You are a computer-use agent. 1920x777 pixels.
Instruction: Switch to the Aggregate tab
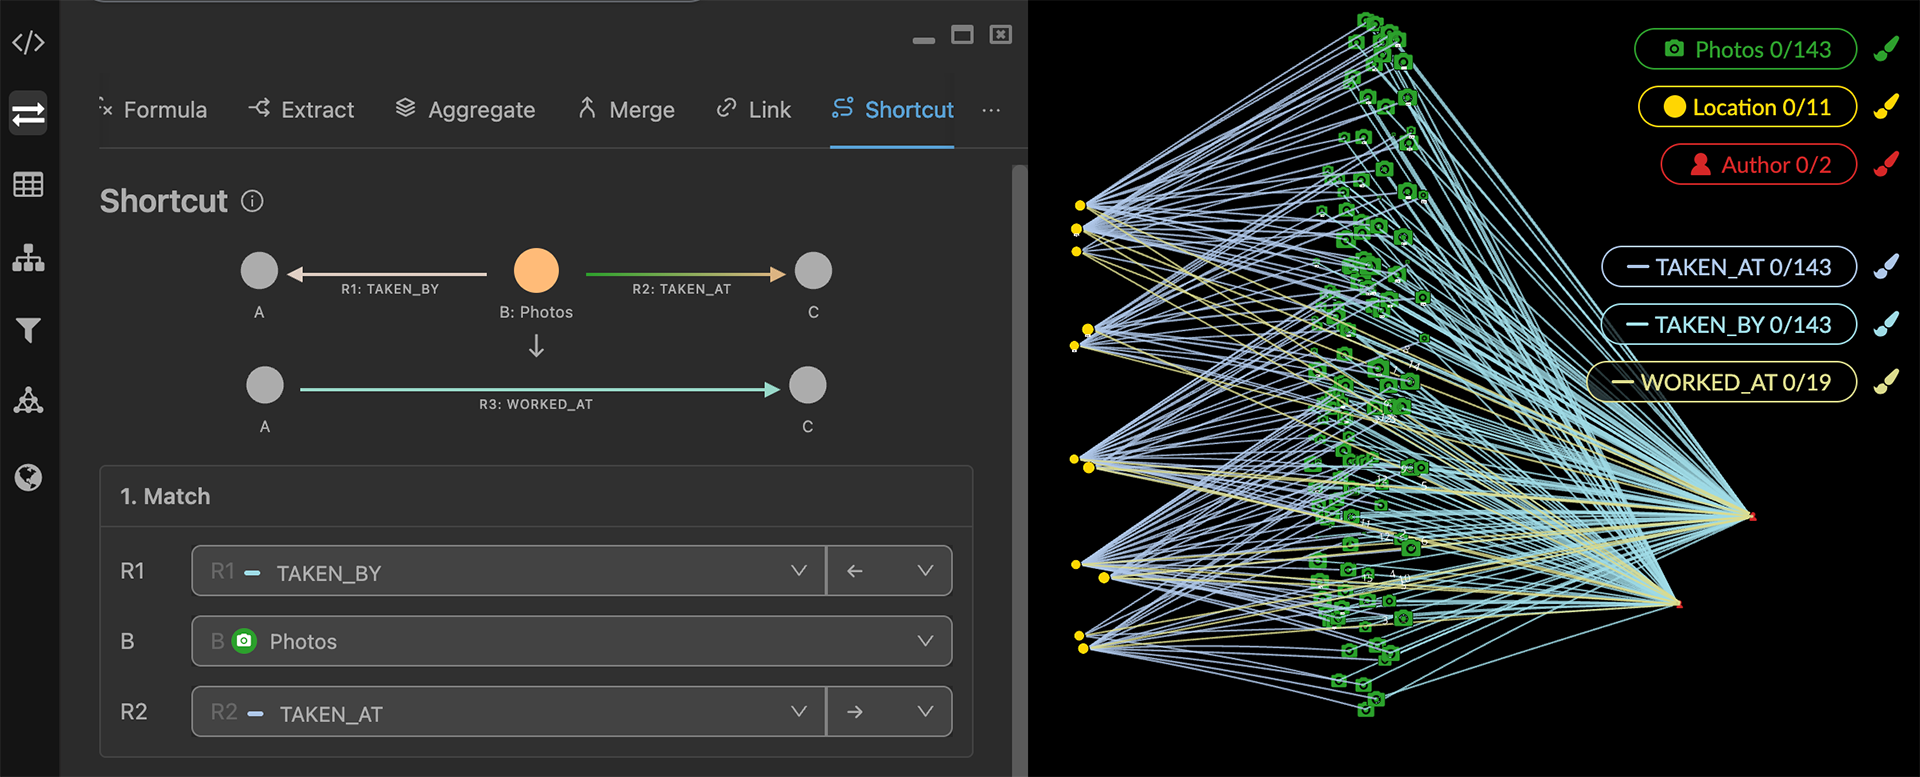point(465,110)
